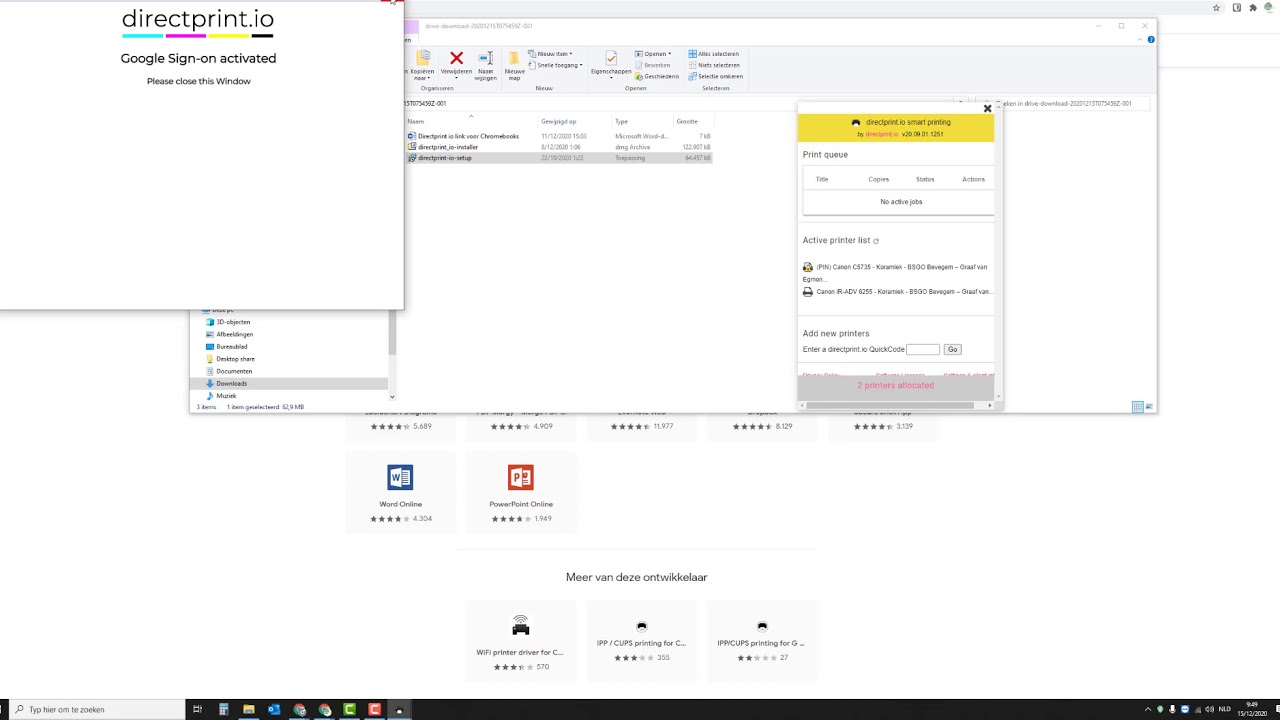The width and height of the screenshot is (1280, 720).
Task: Switch Explorer to large icons view
Action: (x=1149, y=407)
